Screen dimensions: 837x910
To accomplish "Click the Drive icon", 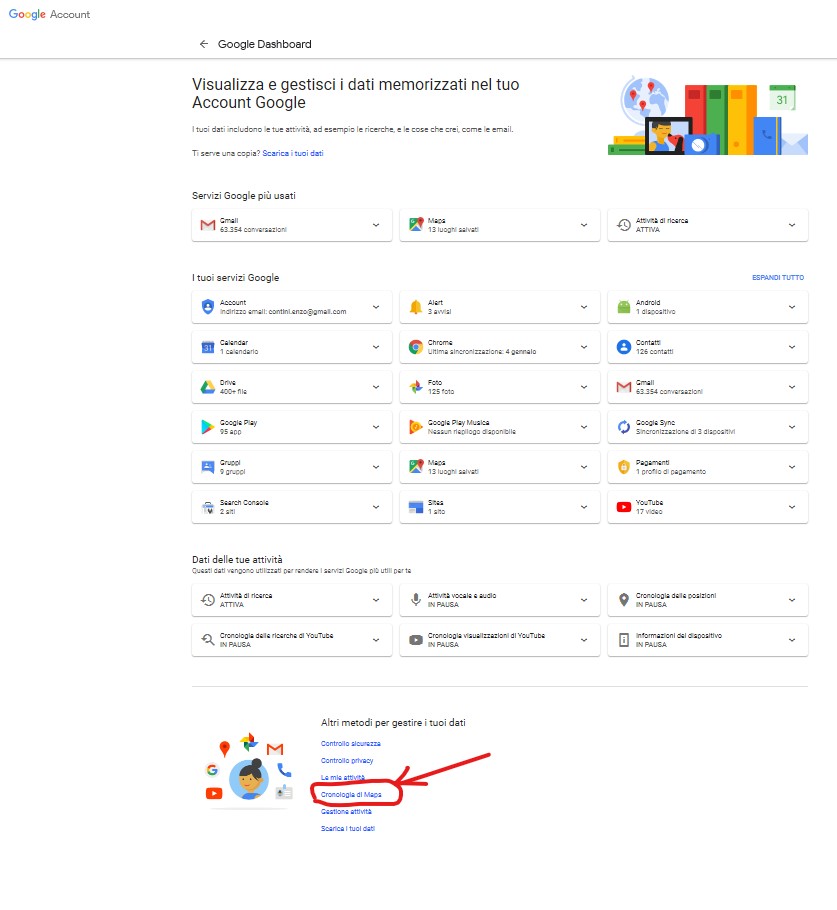I will coord(208,387).
